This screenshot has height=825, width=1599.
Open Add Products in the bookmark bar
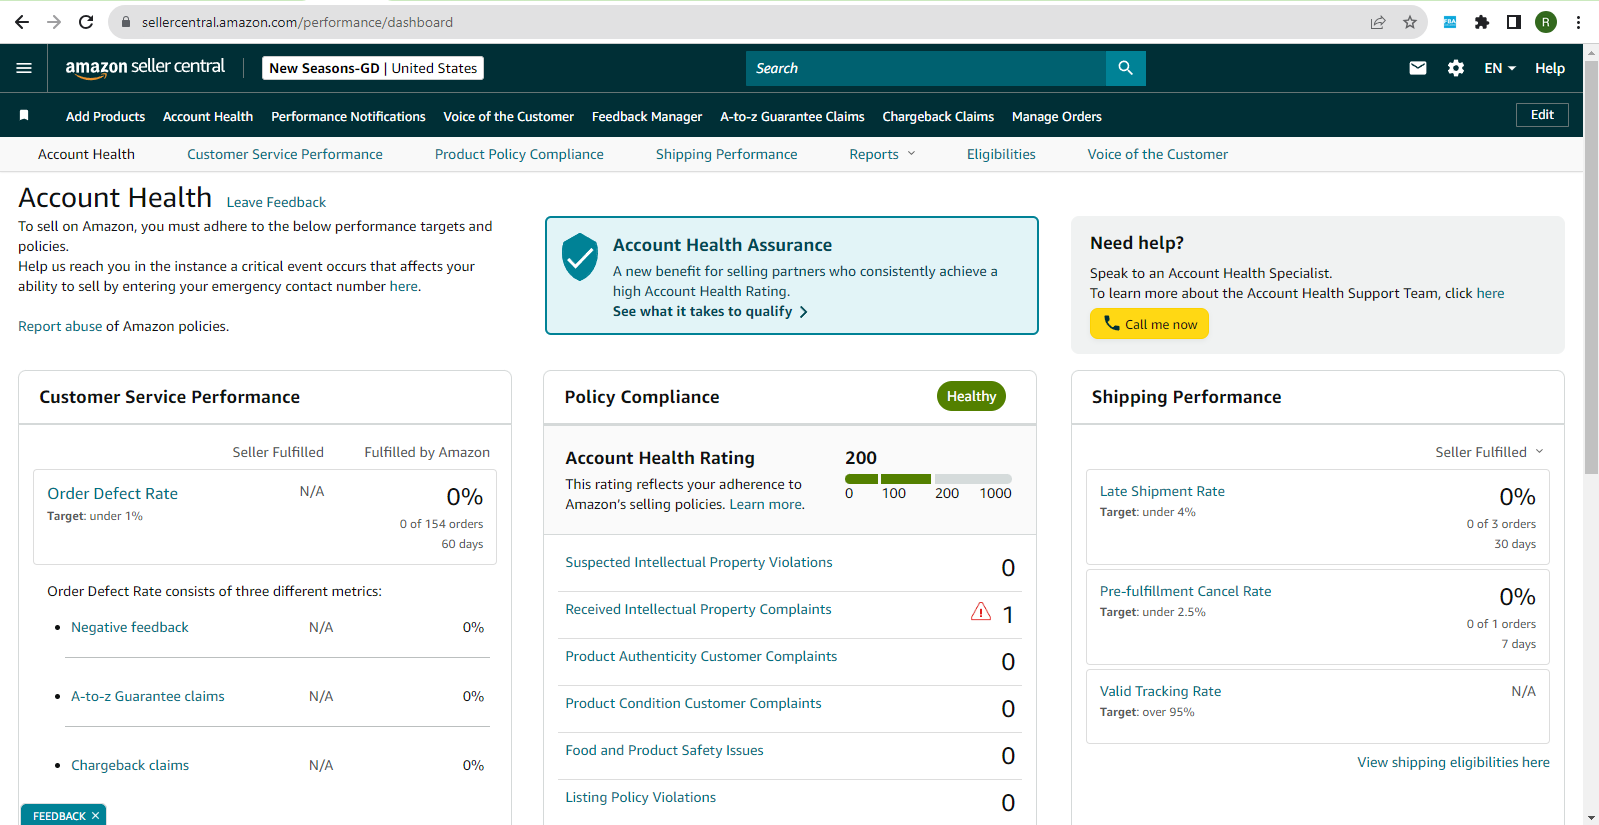pyautogui.click(x=106, y=116)
